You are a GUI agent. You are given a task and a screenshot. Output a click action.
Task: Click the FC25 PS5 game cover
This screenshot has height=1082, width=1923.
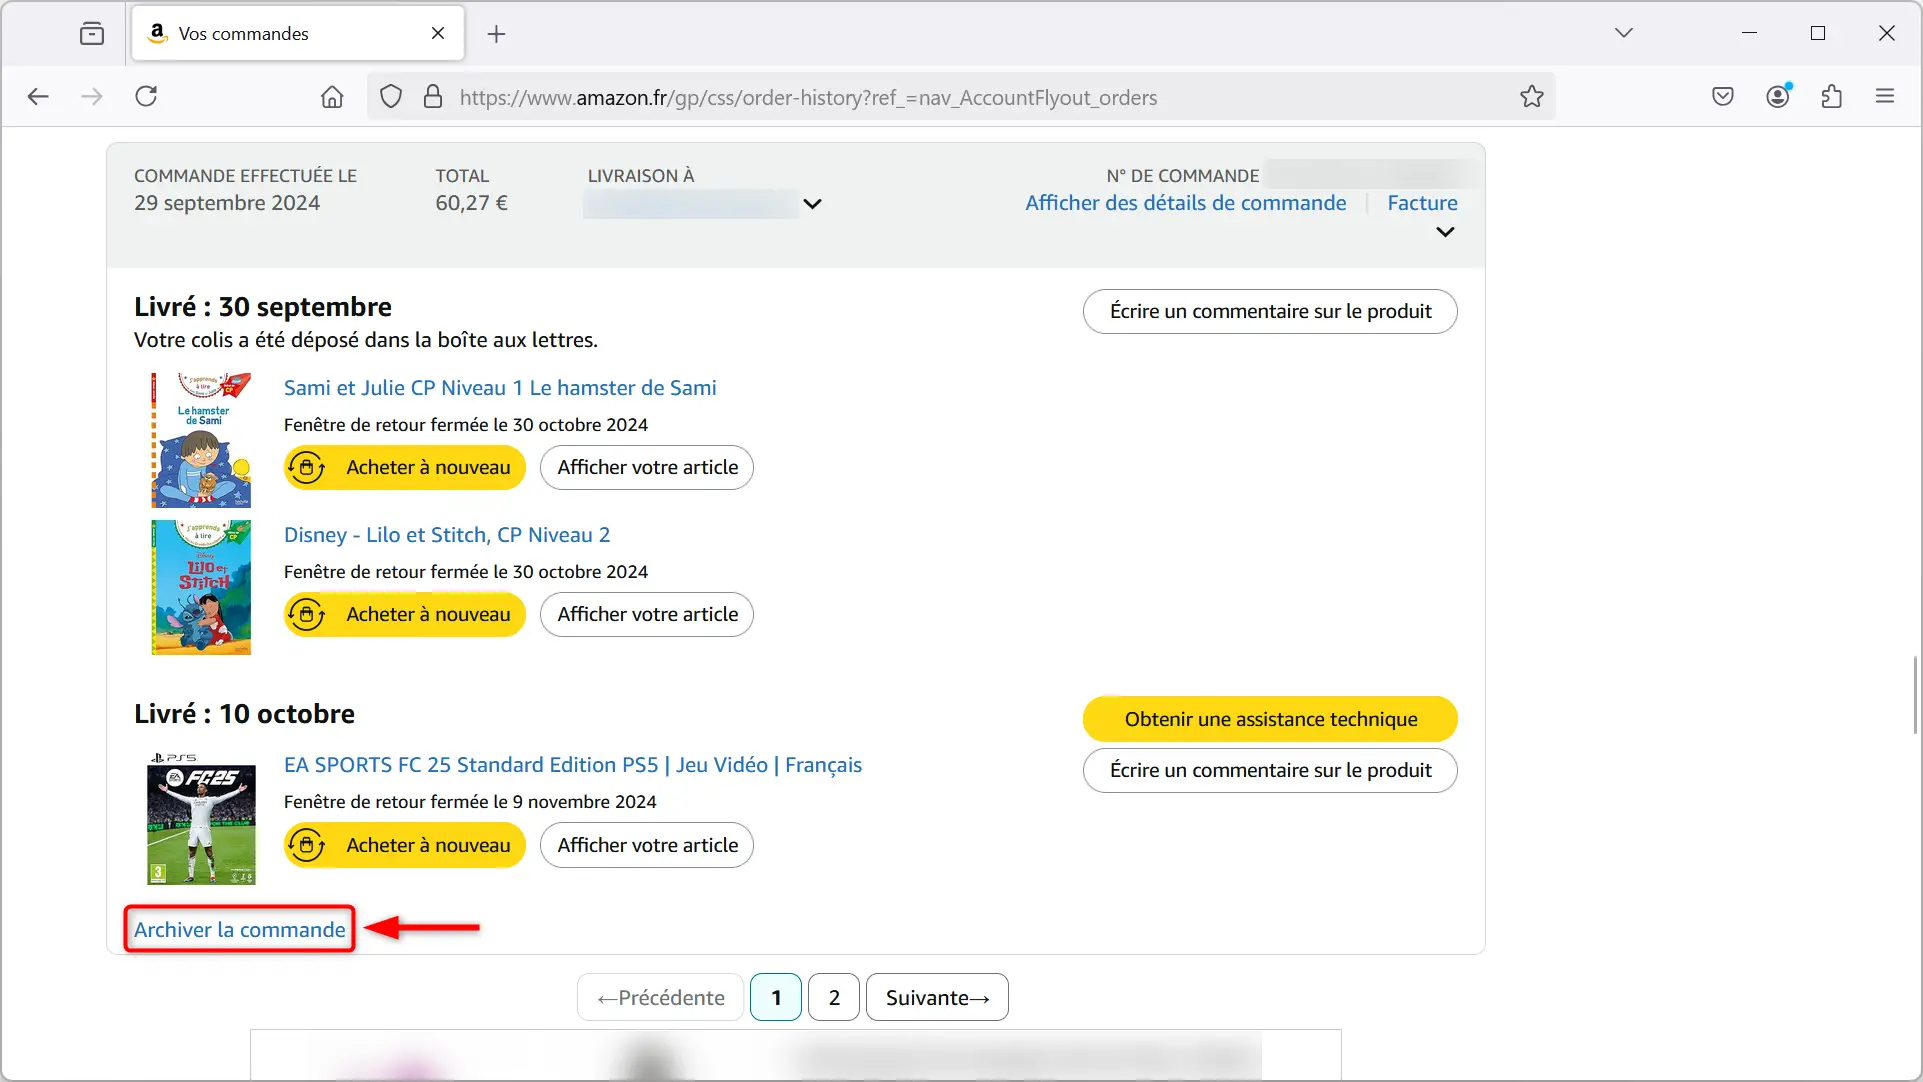[x=201, y=819]
